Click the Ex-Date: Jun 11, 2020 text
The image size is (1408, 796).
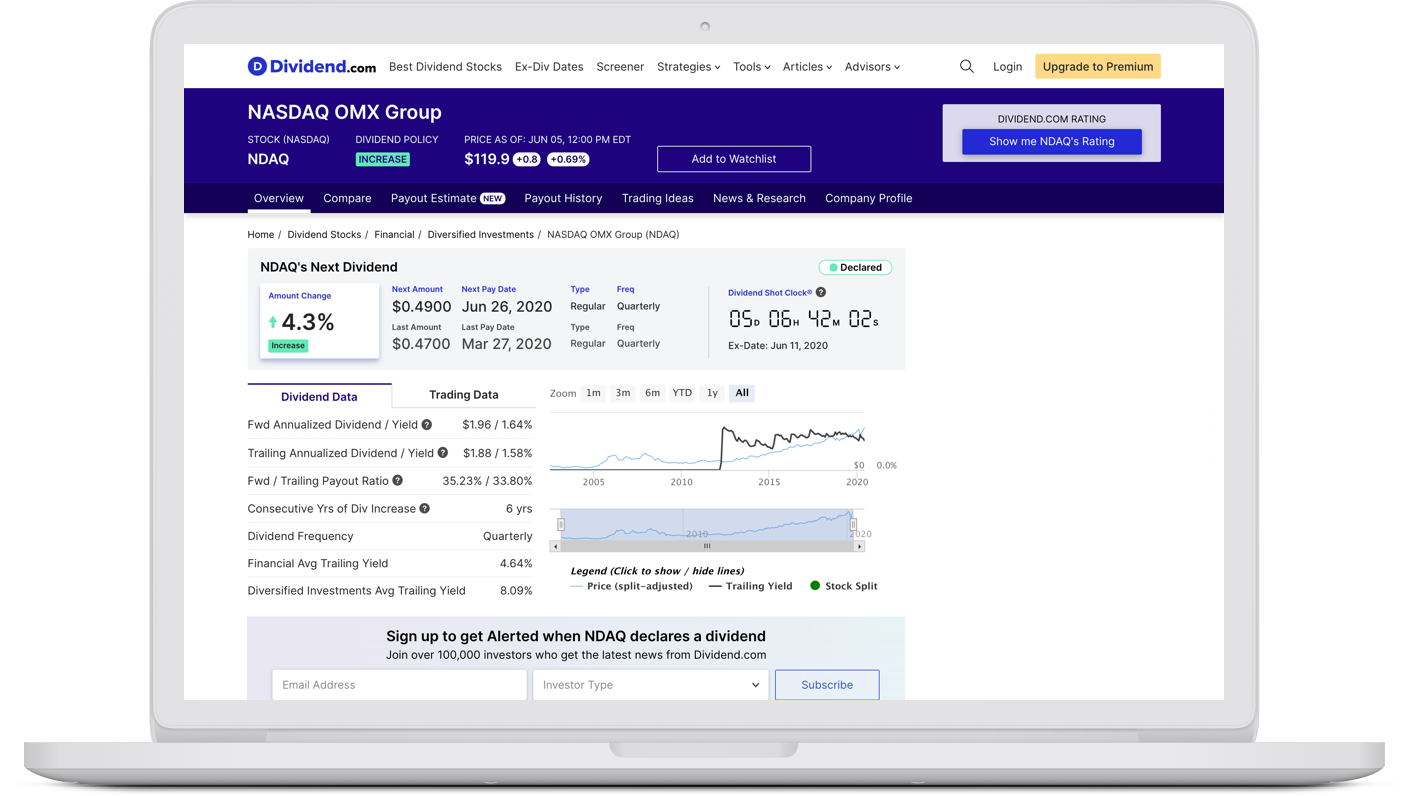coord(778,346)
